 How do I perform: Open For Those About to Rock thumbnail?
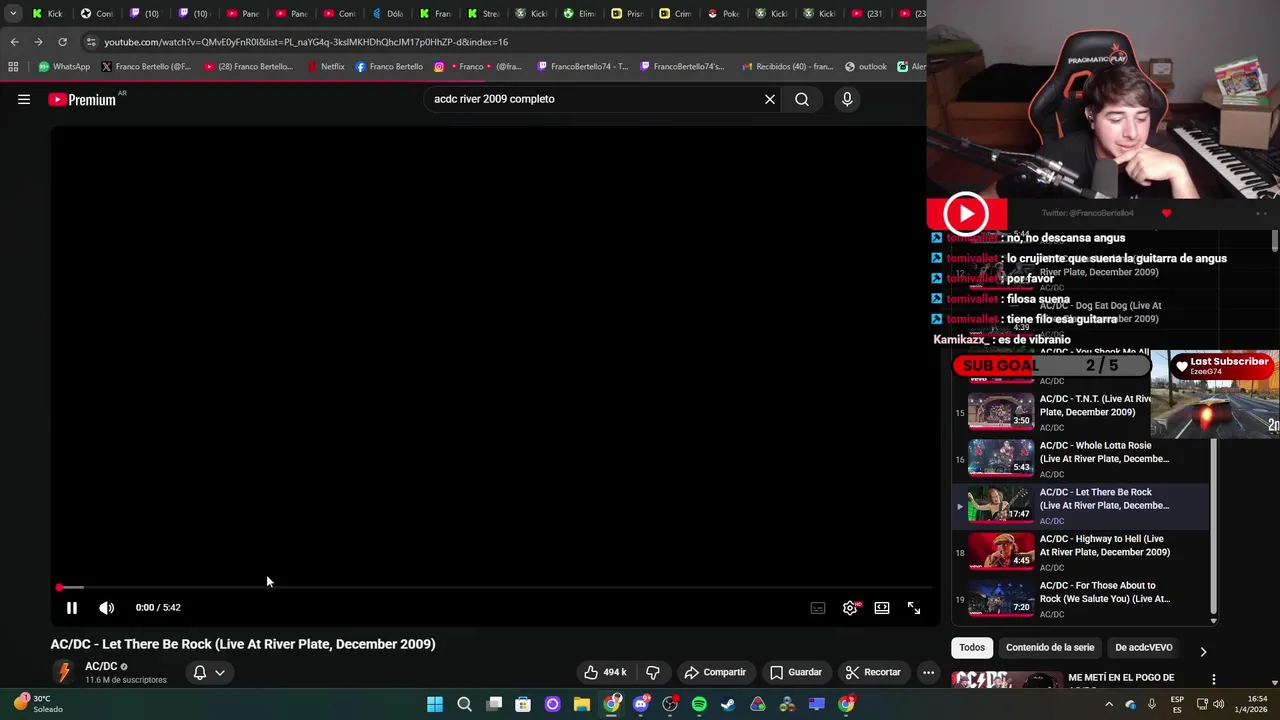pyautogui.click(x=1000, y=597)
